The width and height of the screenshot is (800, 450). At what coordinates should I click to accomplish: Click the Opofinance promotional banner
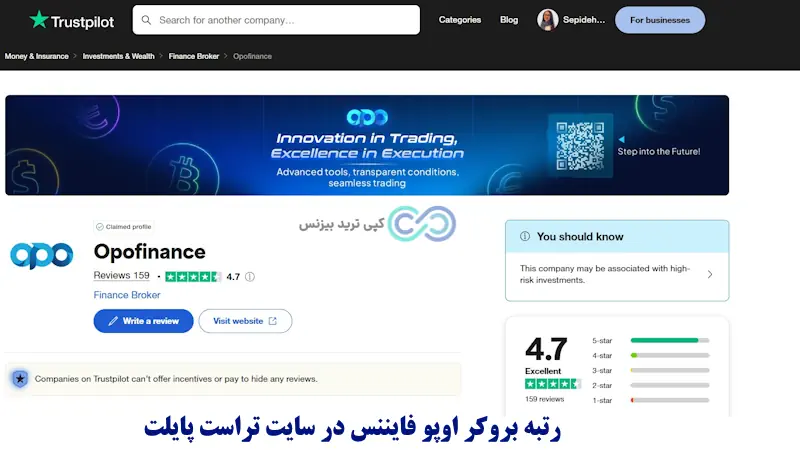point(367,145)
